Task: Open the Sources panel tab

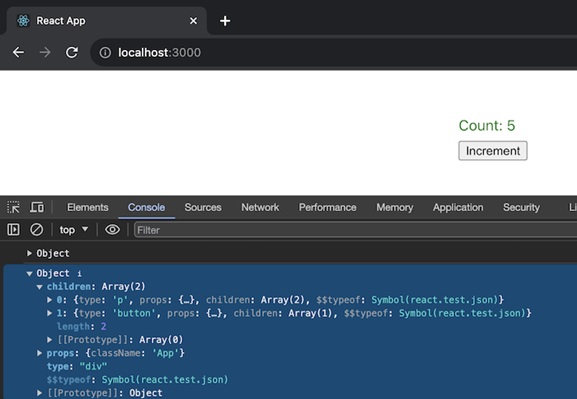Action: [203, 208]
